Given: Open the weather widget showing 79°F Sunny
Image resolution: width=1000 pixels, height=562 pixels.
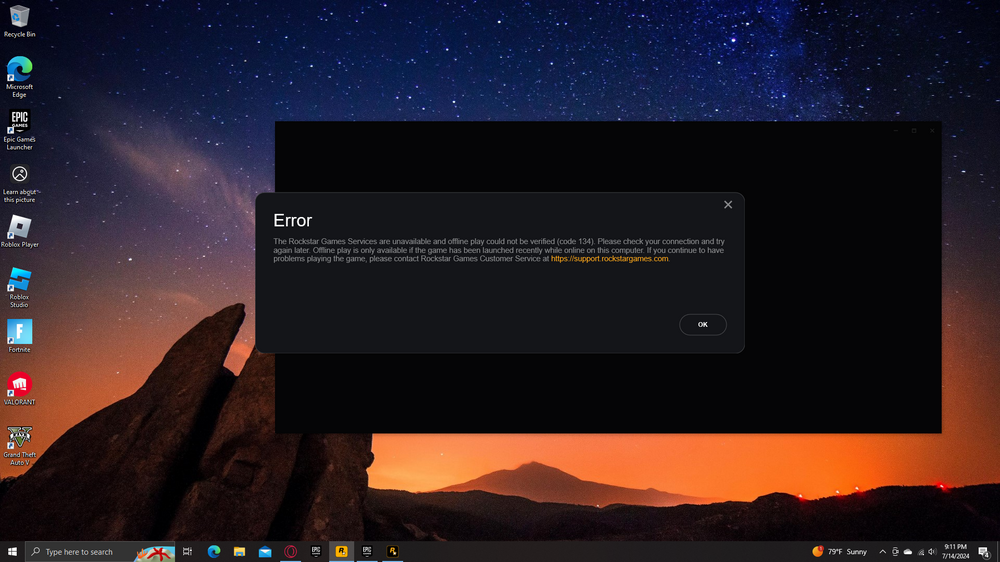Looking at the screenshot, I should pos(839,552).
